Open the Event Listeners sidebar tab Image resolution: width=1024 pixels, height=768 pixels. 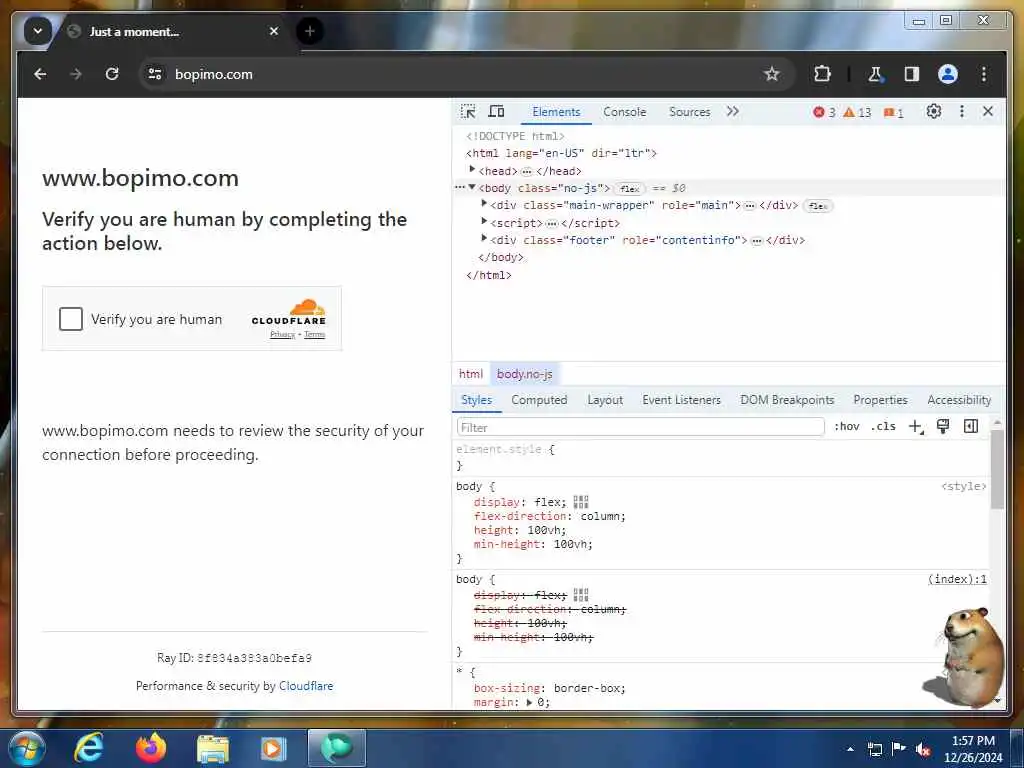pos(681,400)
